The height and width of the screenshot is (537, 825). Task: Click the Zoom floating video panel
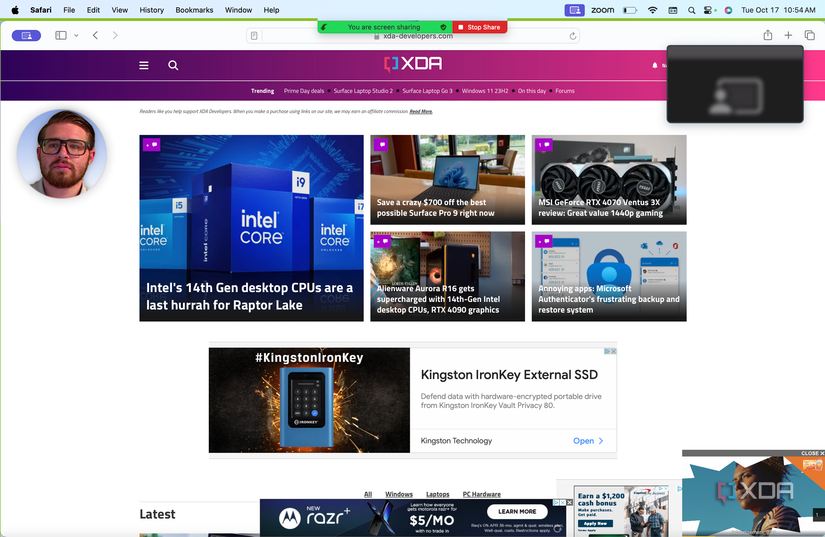tap(735, 84)
